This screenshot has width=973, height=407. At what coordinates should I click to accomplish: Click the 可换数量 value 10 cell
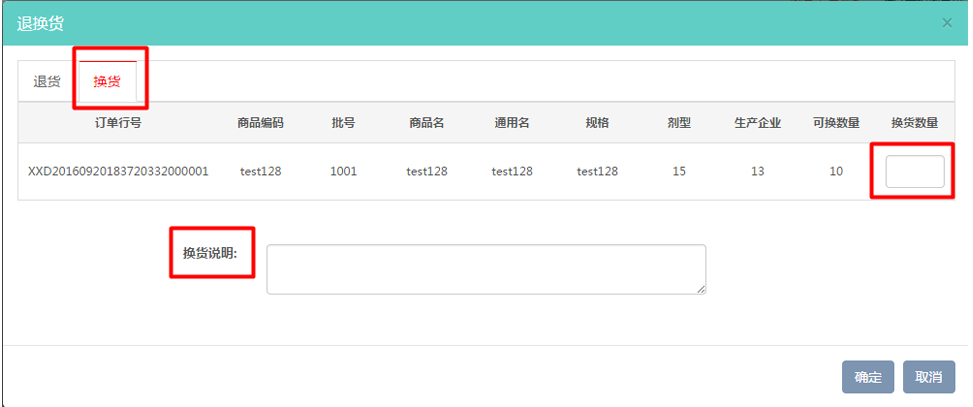pyautogui.click(x=836, y=171)
